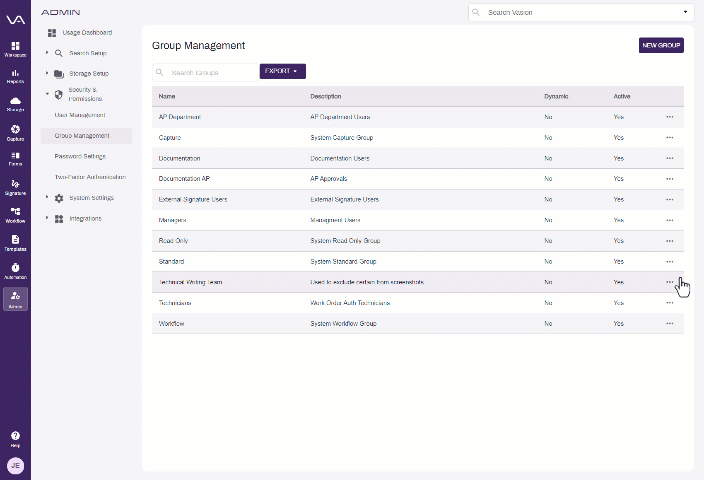Open actions menu for Technical Writing Team row

[669, 282]
